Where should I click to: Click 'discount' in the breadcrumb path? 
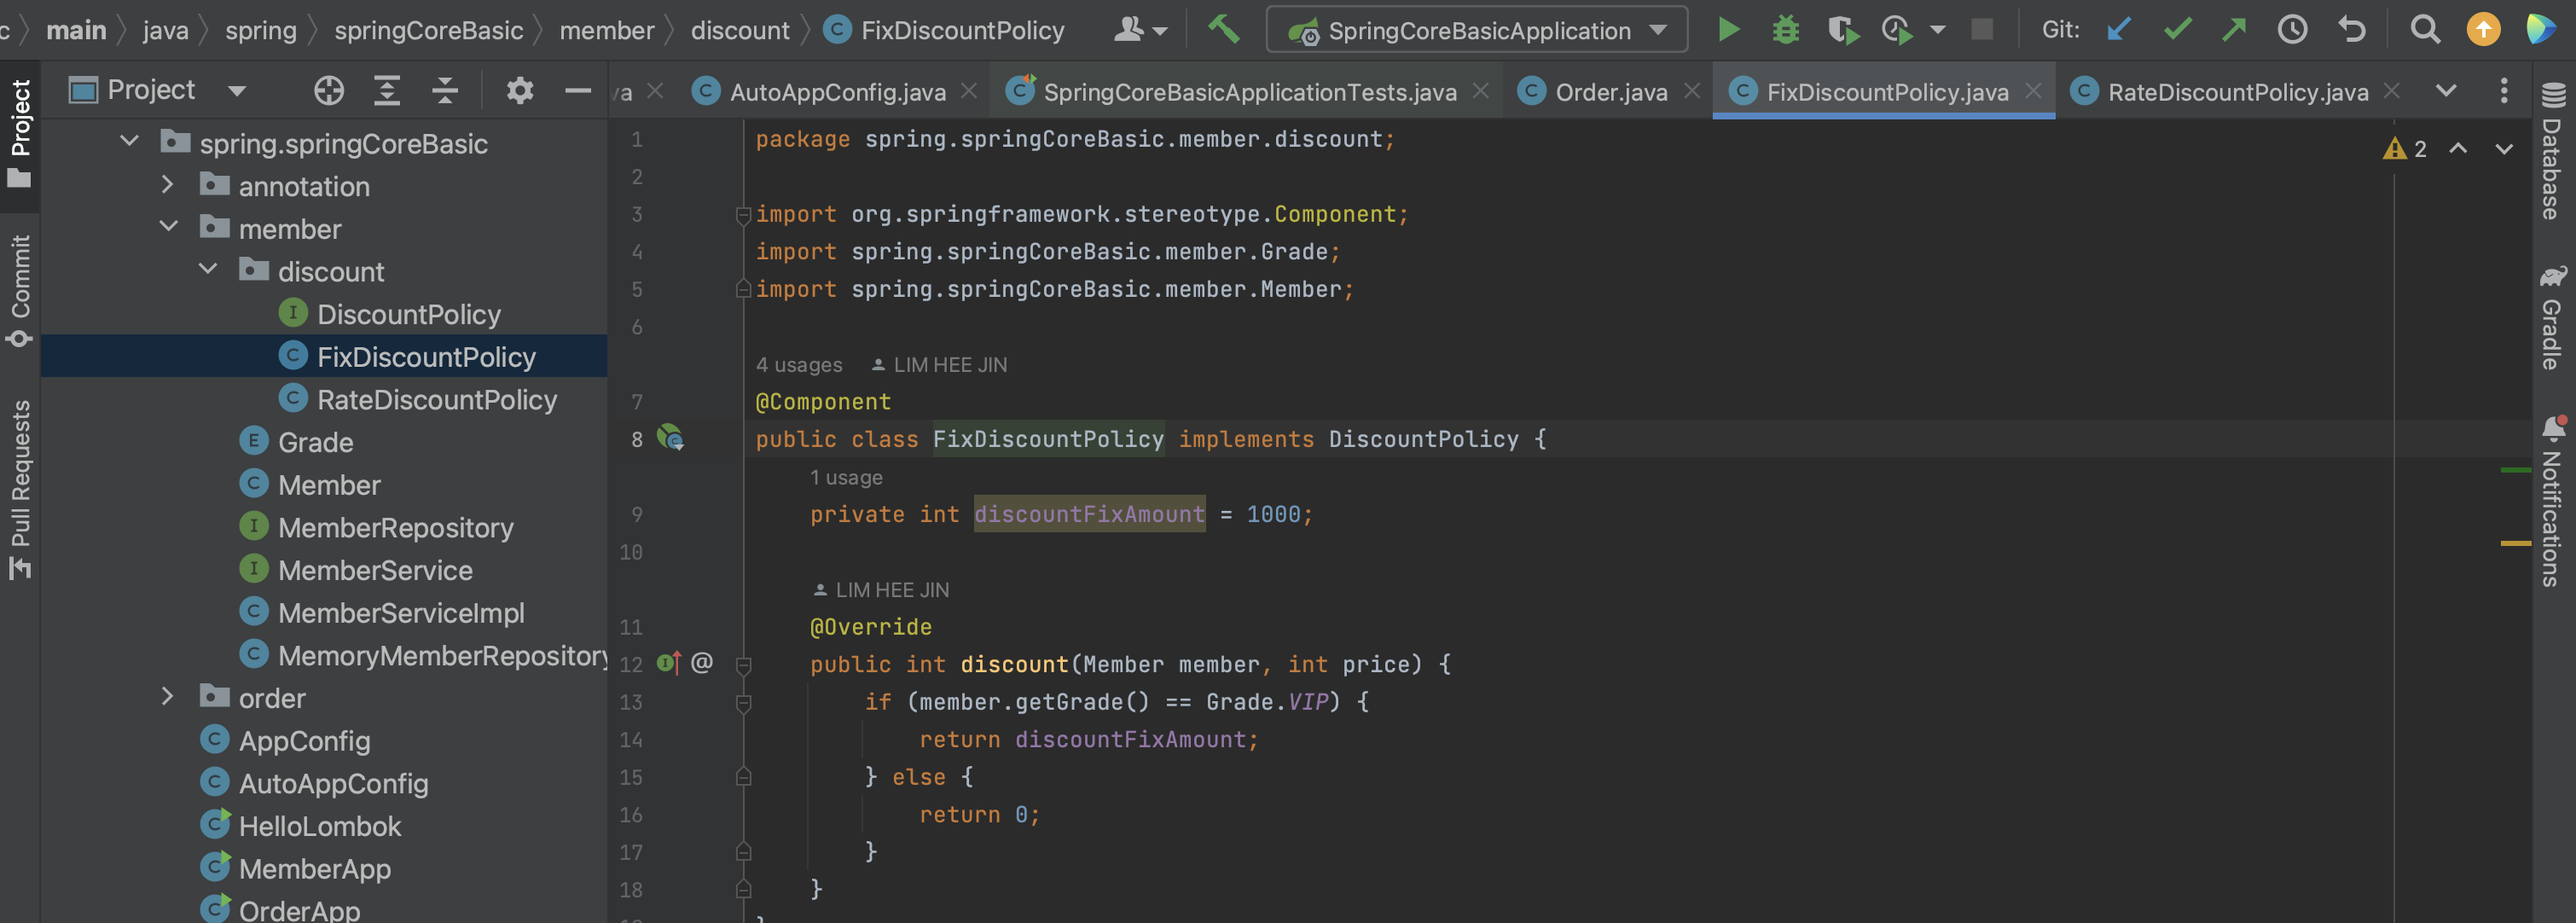coord(740,30)
